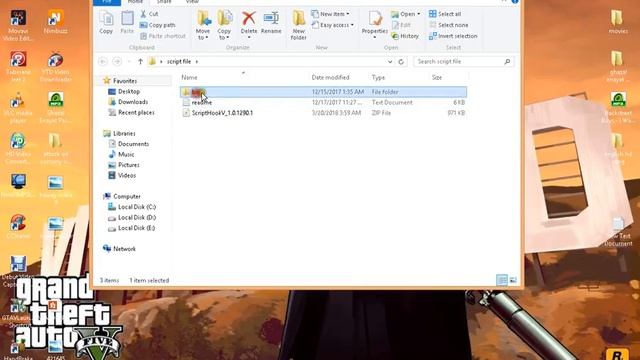Select Libraries in navigation pane
This screenshot has width=640, height=360.
tap(124, 133)
